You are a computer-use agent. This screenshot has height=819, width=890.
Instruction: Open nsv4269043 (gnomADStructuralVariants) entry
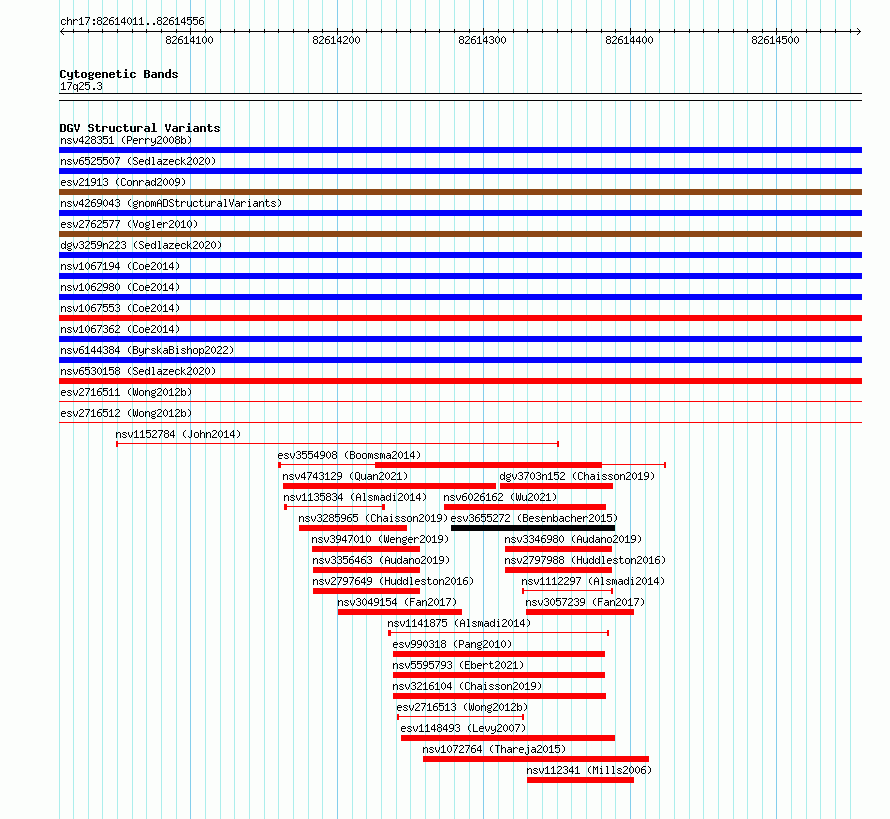click(x=171, y=203)
